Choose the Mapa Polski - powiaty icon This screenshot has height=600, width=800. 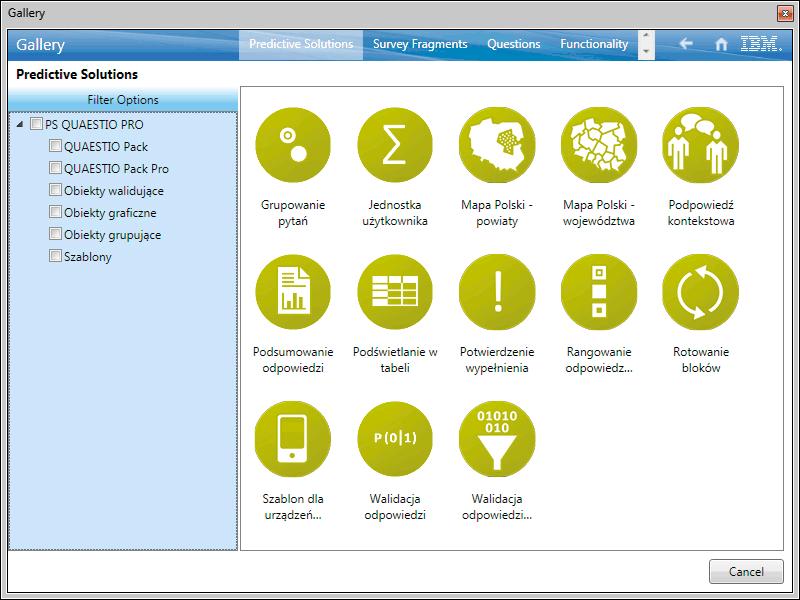(x=497, y=145)
